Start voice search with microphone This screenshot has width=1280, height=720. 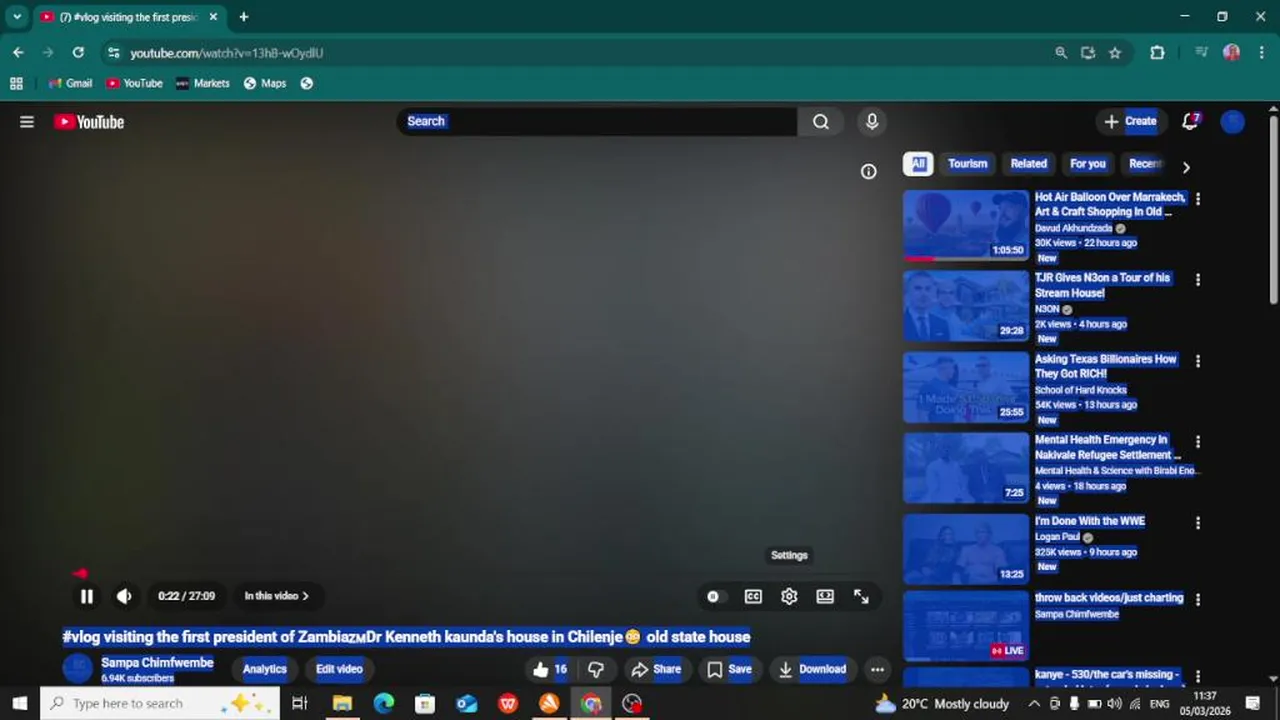[872, 121]
